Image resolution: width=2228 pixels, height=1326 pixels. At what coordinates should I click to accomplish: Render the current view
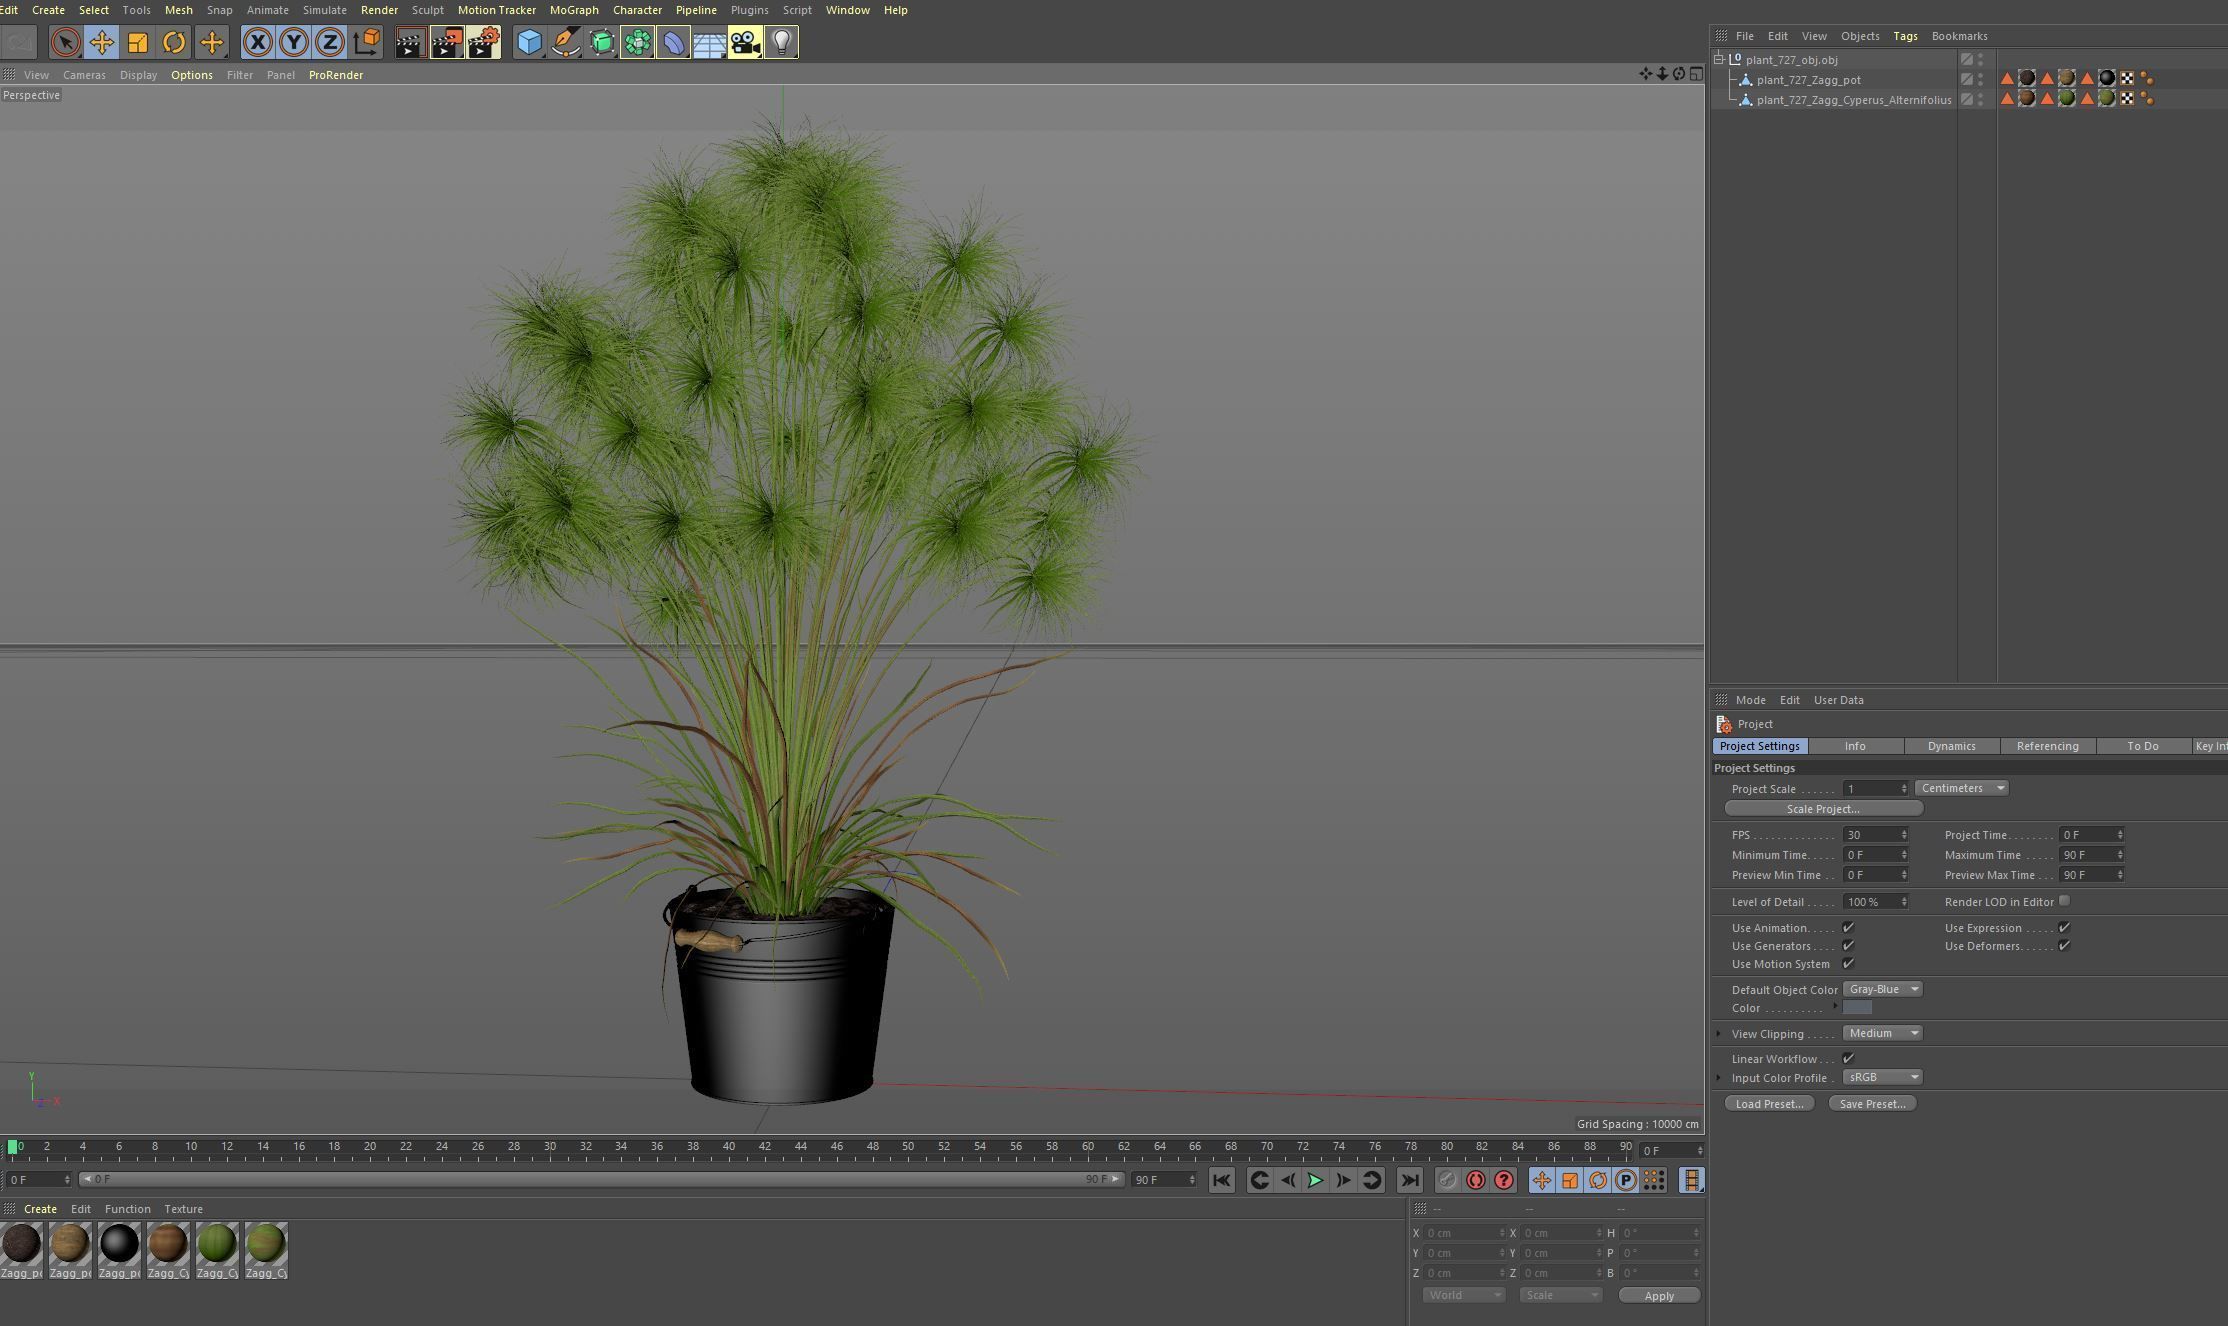[x=410, y=42]
